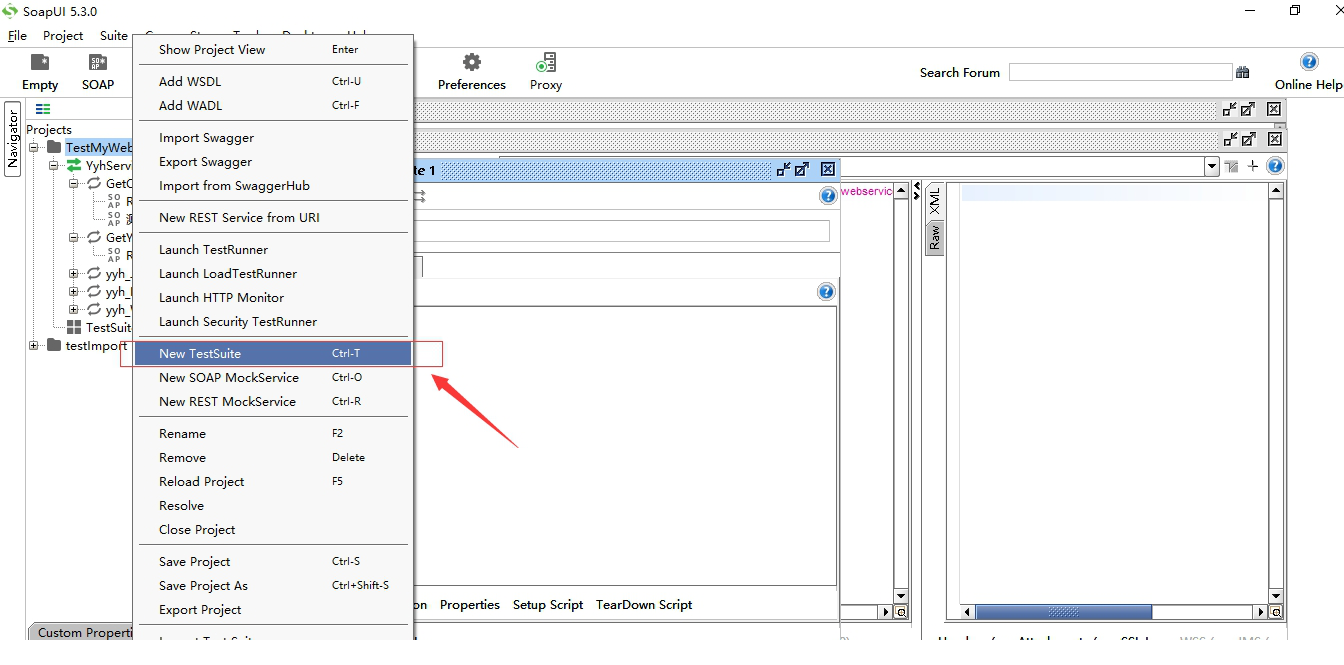
Task: Click the greyed icon left of the plus
Action: click(1231, 166)
